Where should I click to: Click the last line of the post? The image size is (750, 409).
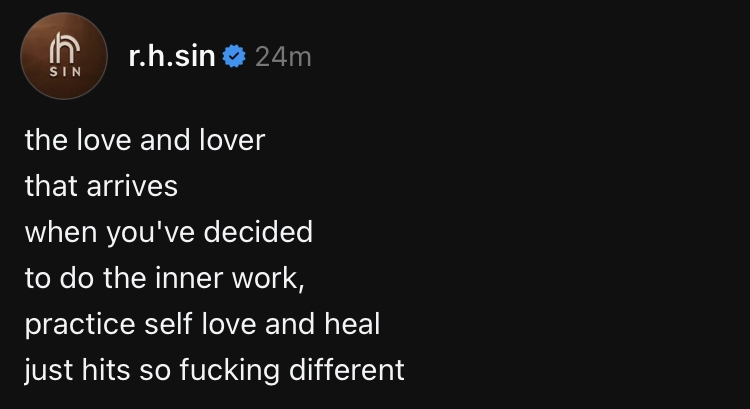[x=214, y=371]
